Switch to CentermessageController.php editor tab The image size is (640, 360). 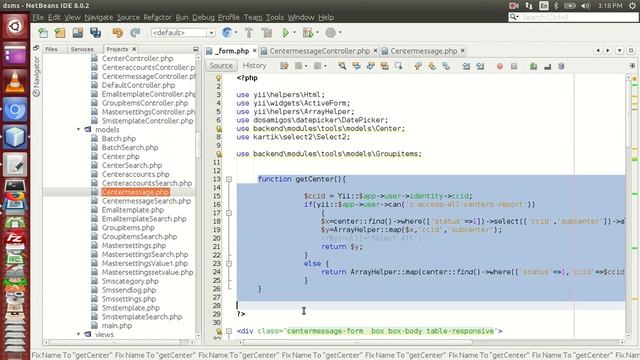tap(320, 51)
